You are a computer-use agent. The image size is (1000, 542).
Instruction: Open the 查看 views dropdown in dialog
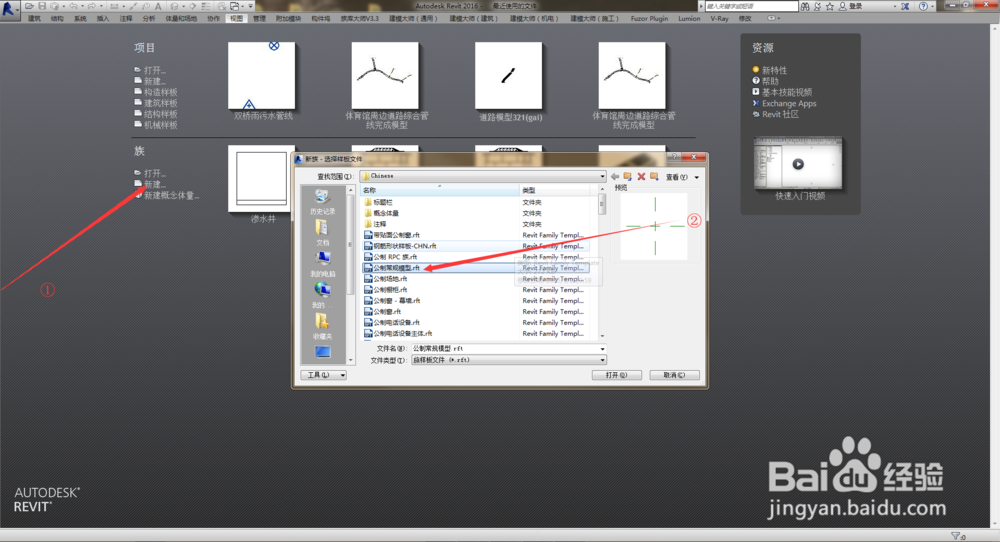(682, 177)
